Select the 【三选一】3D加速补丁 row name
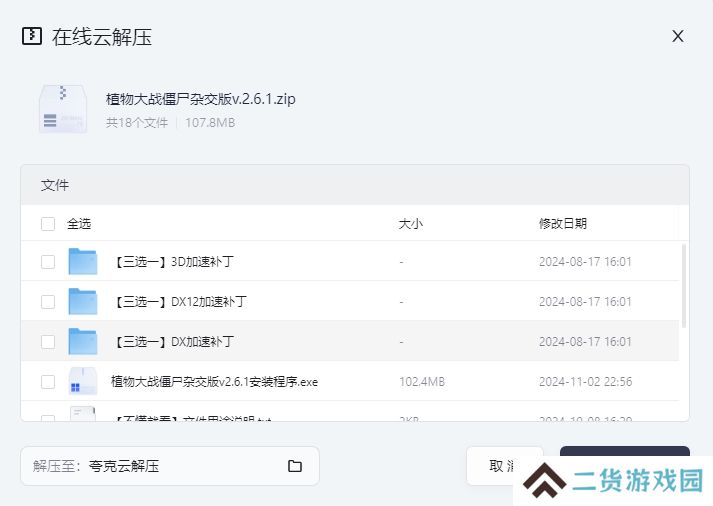Image resolution: width=713 pixels, height=506 pixels. click(x=173, y=262)
